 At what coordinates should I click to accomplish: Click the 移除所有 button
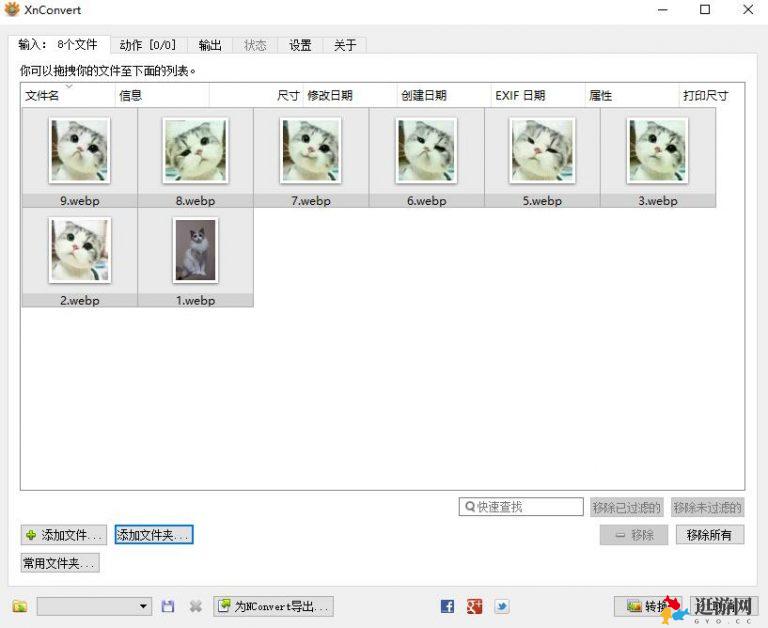pos(709,535)
